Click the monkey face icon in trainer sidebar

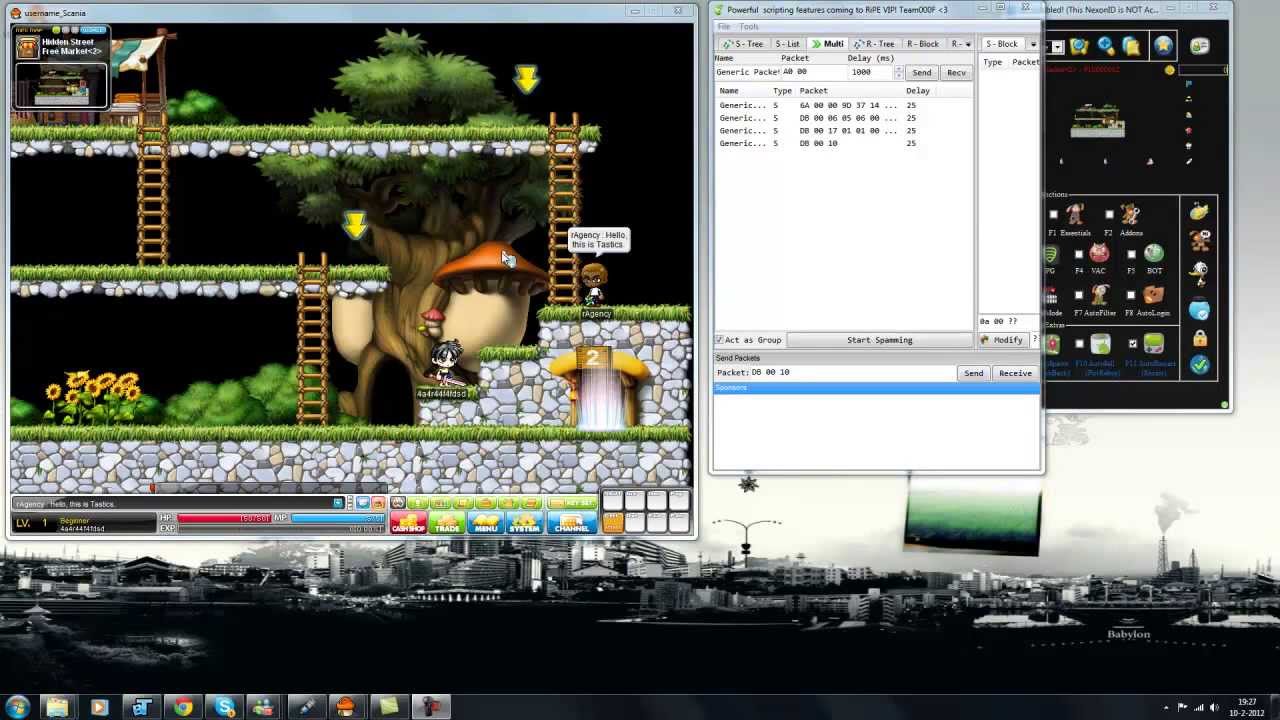1200,240
